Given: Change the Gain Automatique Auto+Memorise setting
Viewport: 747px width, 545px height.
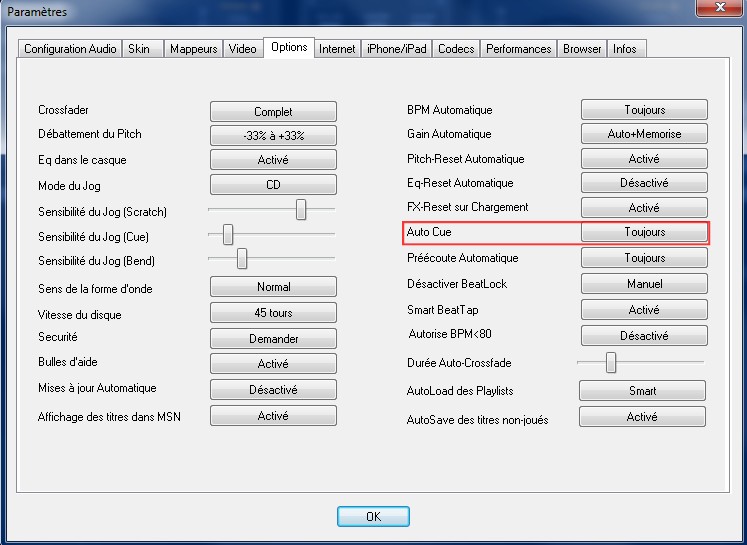Looking at the screenshot, I should (x=644, y=134).
